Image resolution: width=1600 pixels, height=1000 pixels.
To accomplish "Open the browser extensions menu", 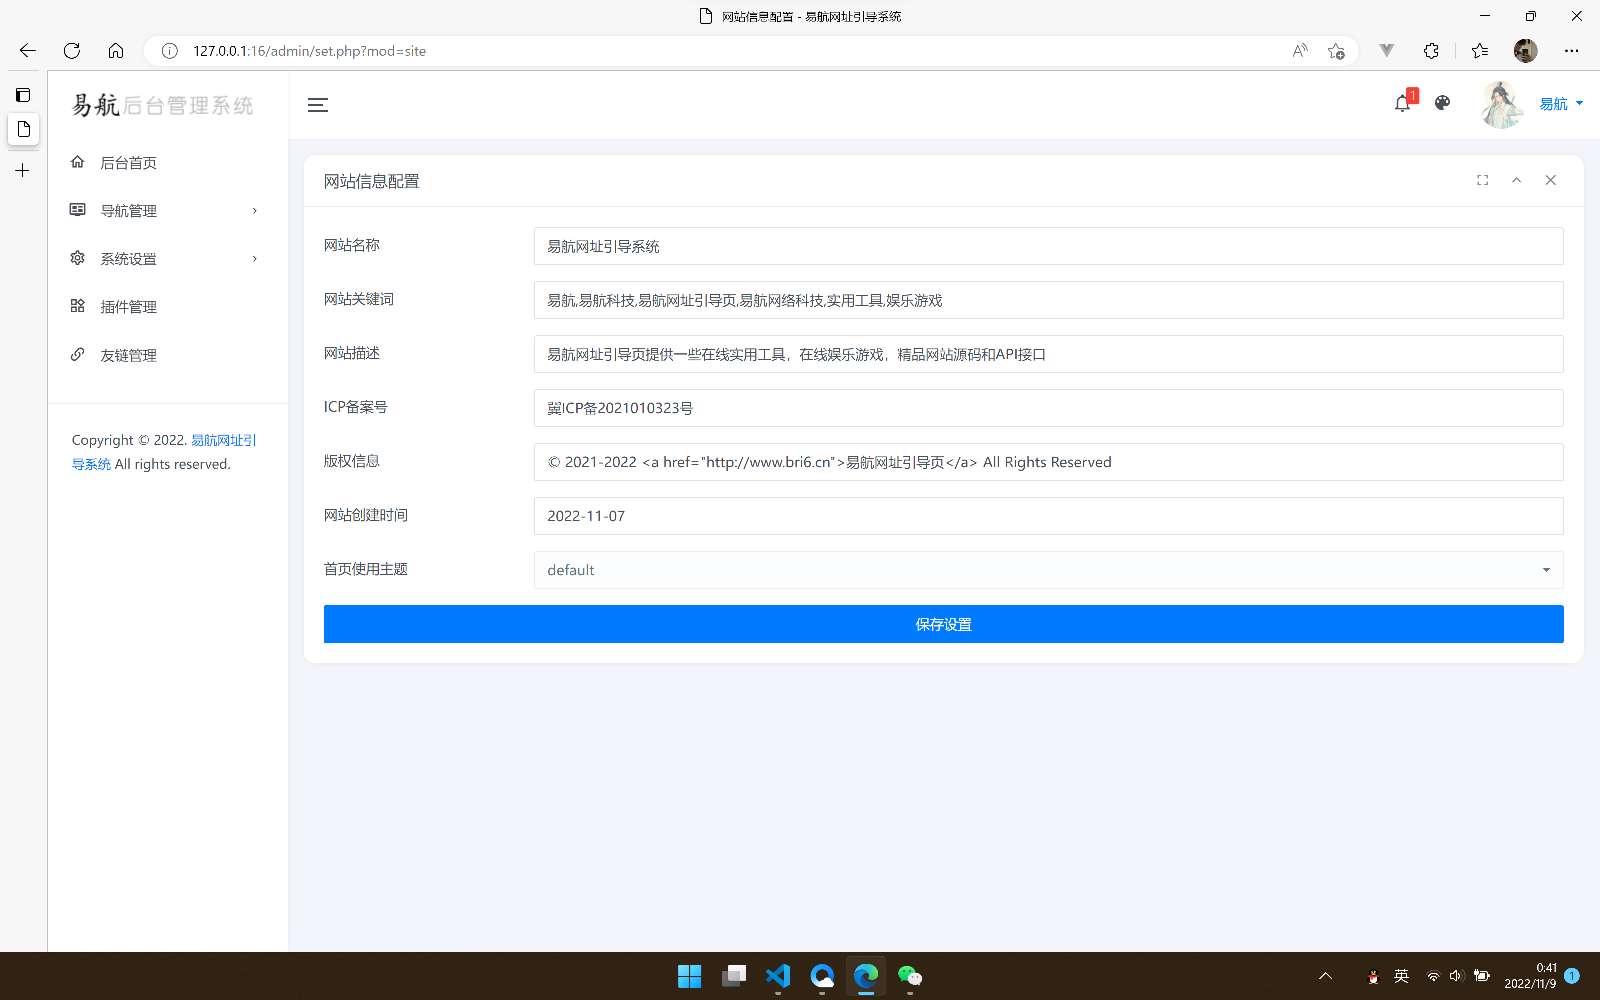I will click(x=1431, y=51).
